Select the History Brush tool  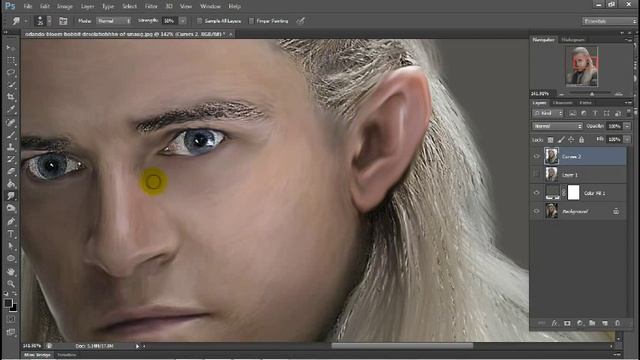pyautogui.click(x=11, y=159)
